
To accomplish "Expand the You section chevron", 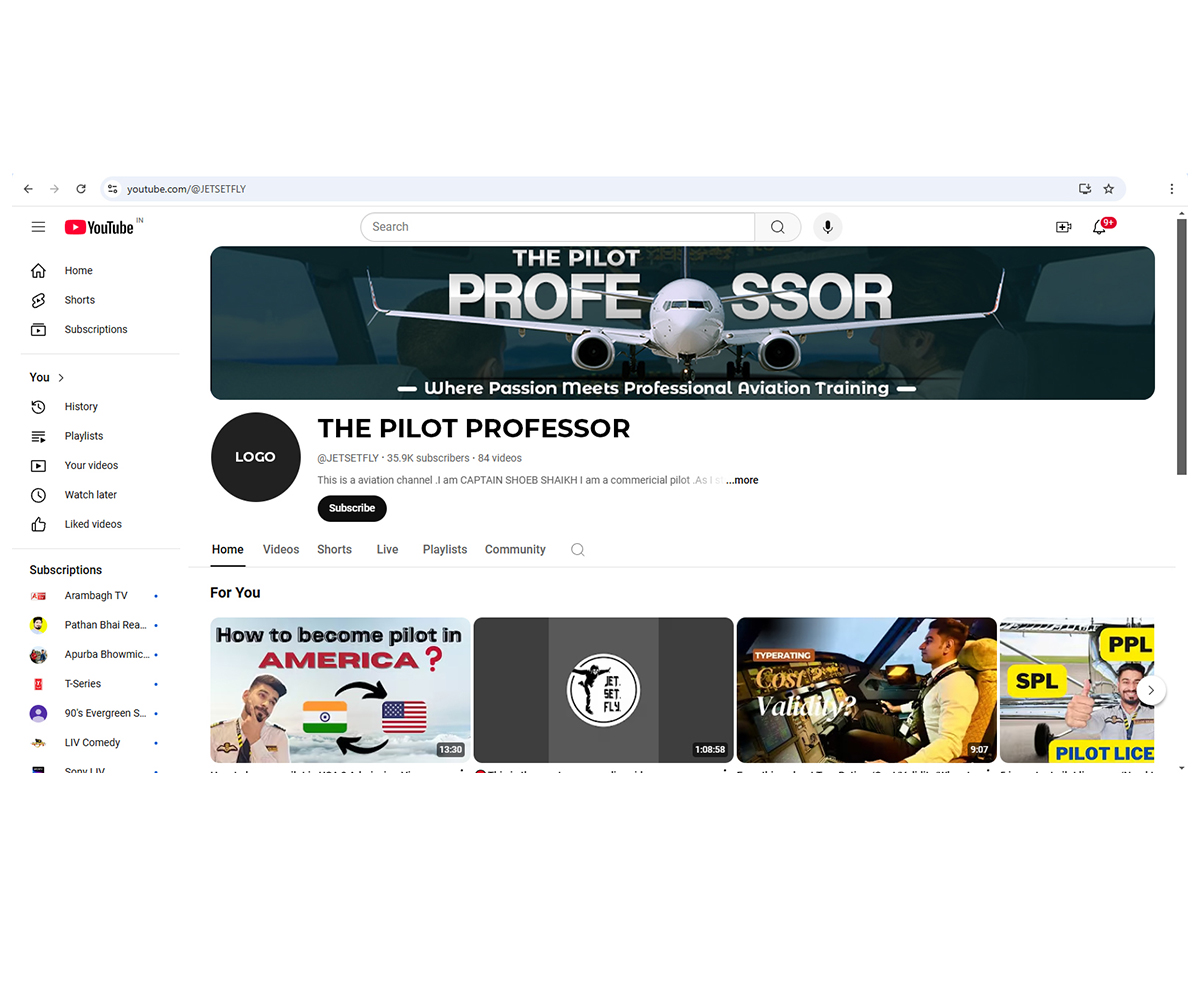I will [62, 377].
